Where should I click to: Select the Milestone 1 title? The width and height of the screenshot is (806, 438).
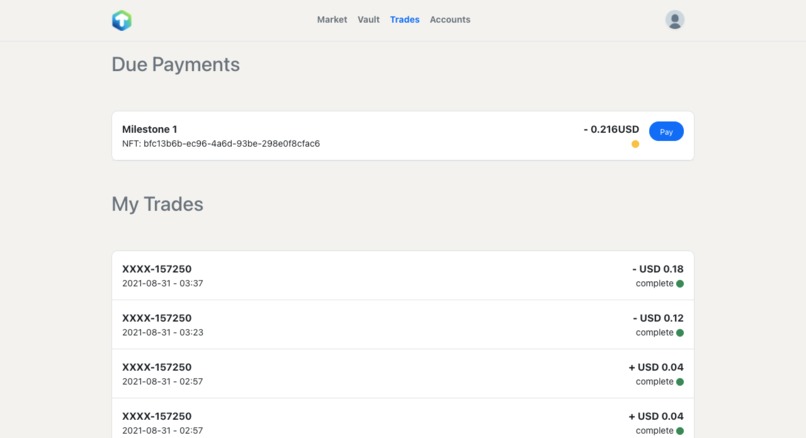coord(150,129)
